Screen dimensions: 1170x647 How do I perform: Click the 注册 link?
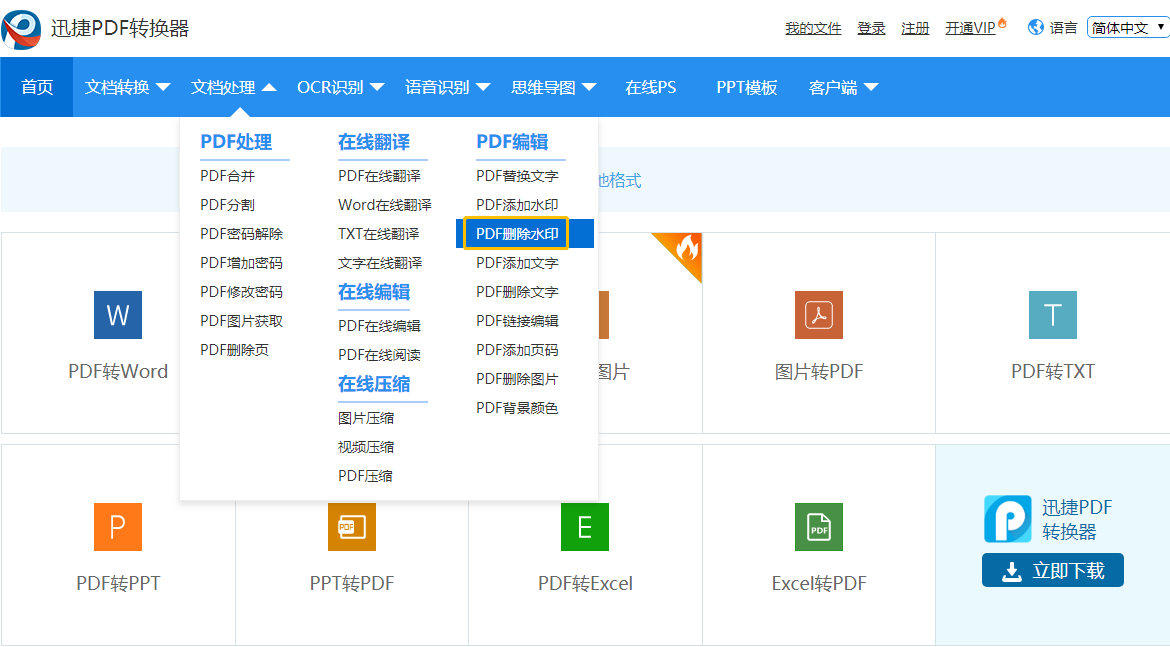[916, 28]
